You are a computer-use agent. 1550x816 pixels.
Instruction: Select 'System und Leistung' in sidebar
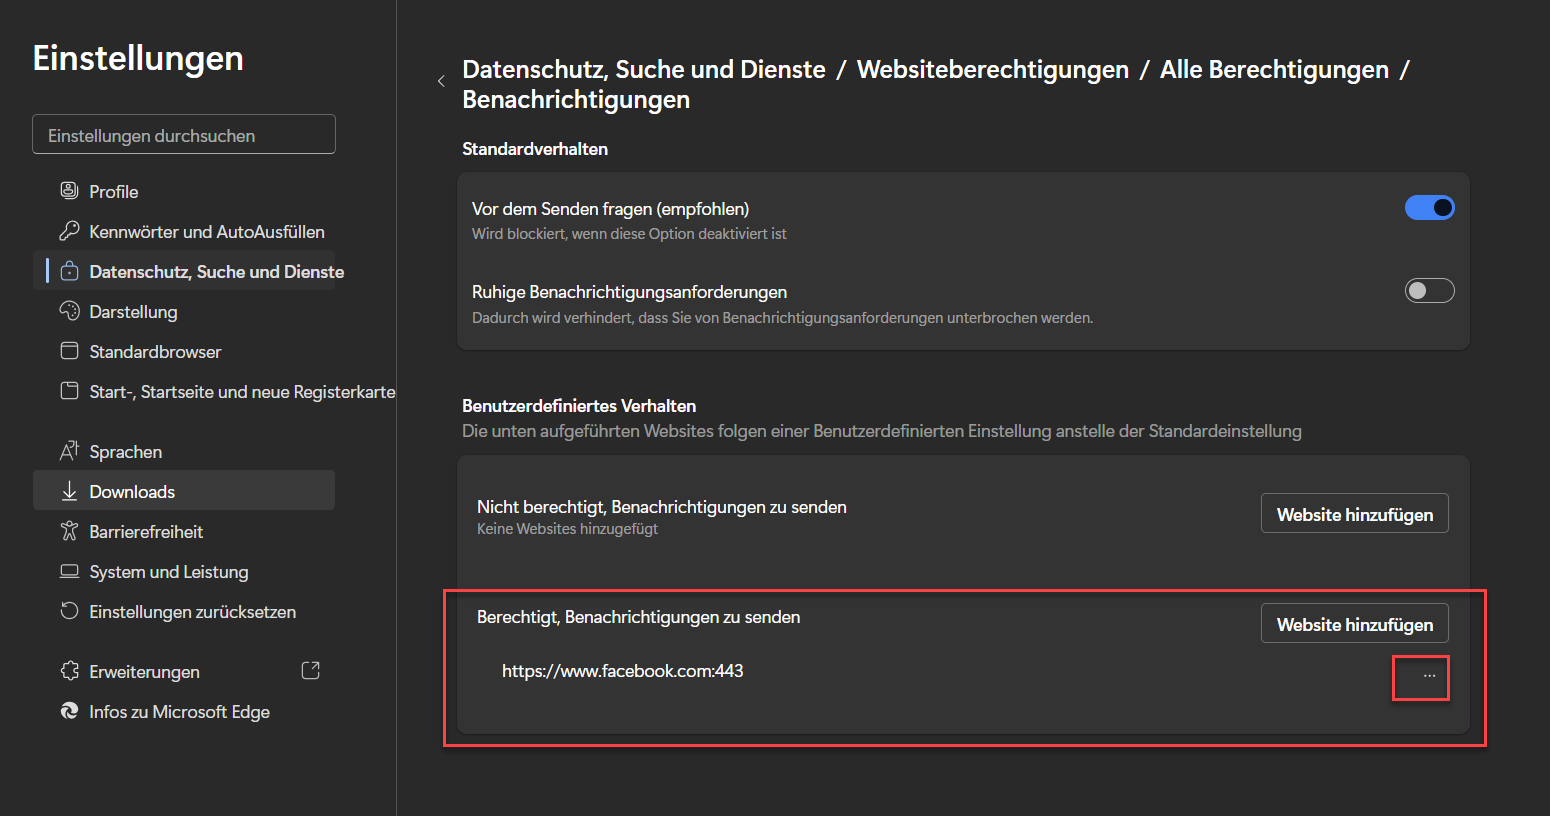168,571
